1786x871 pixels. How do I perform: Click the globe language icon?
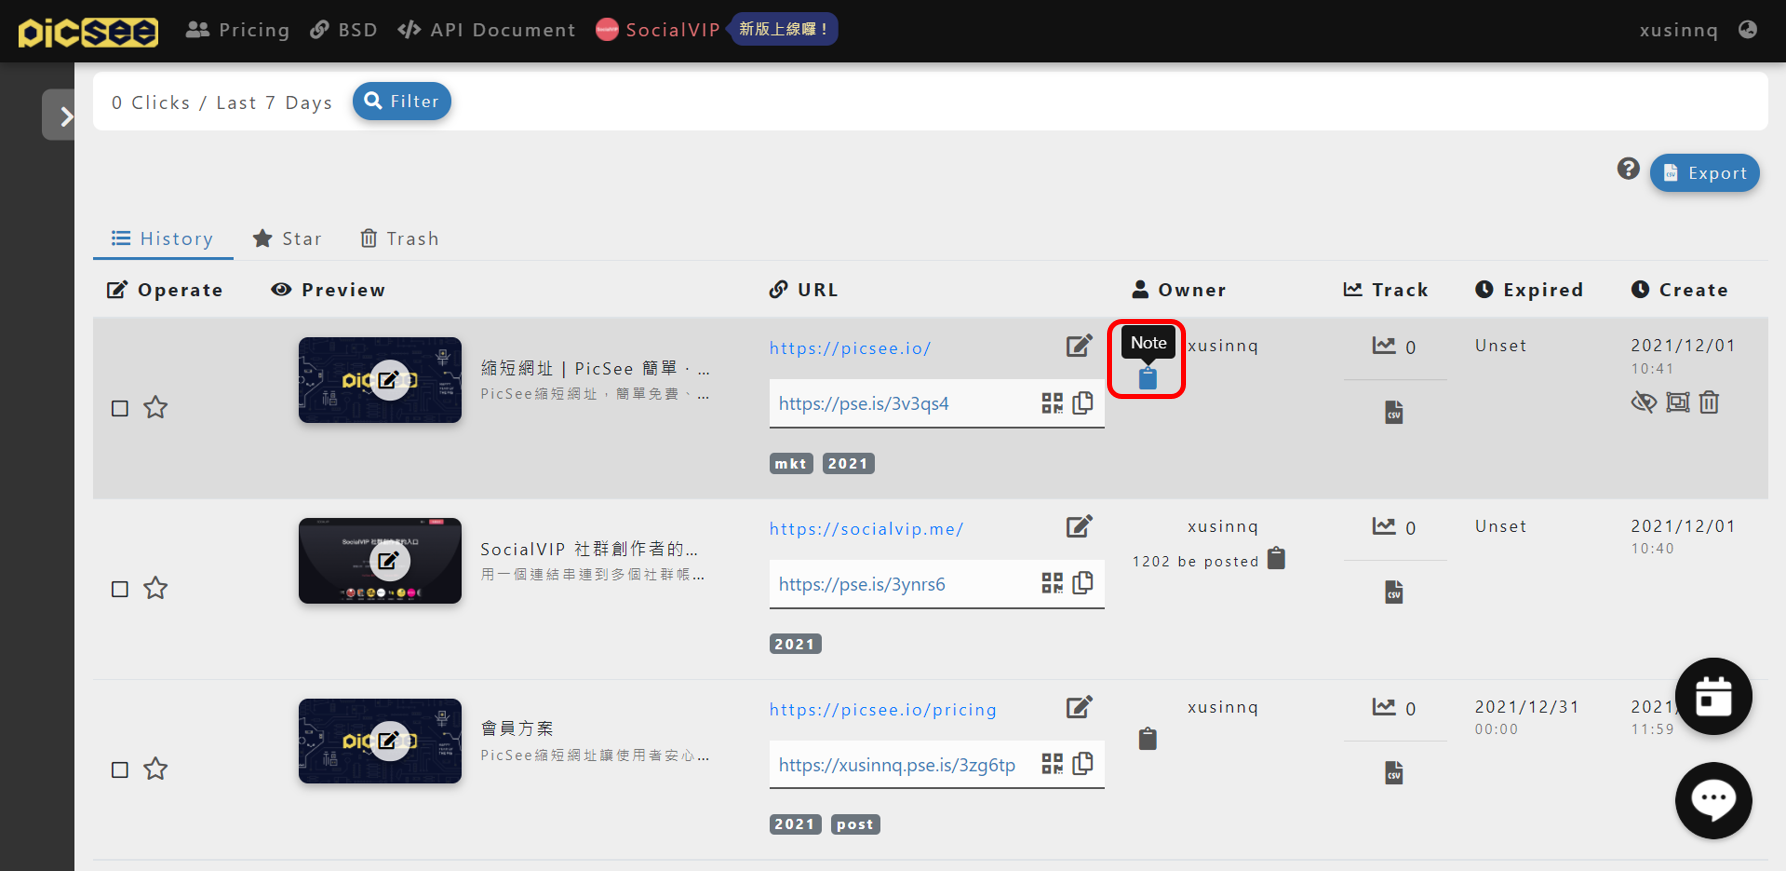coord(1748,29)
